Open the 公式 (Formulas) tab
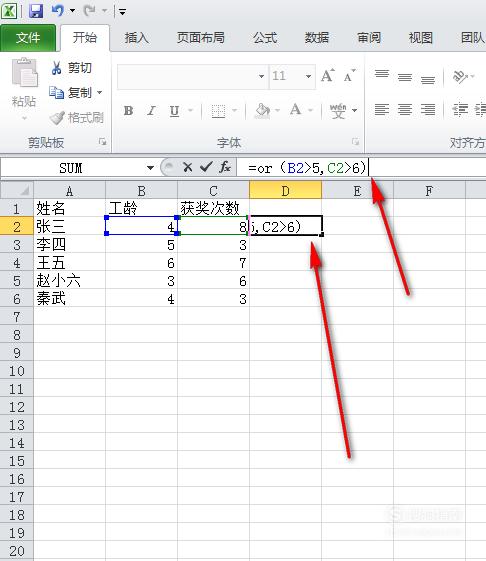486x561 pixels. pyautogui.click(x=265, y=38)
